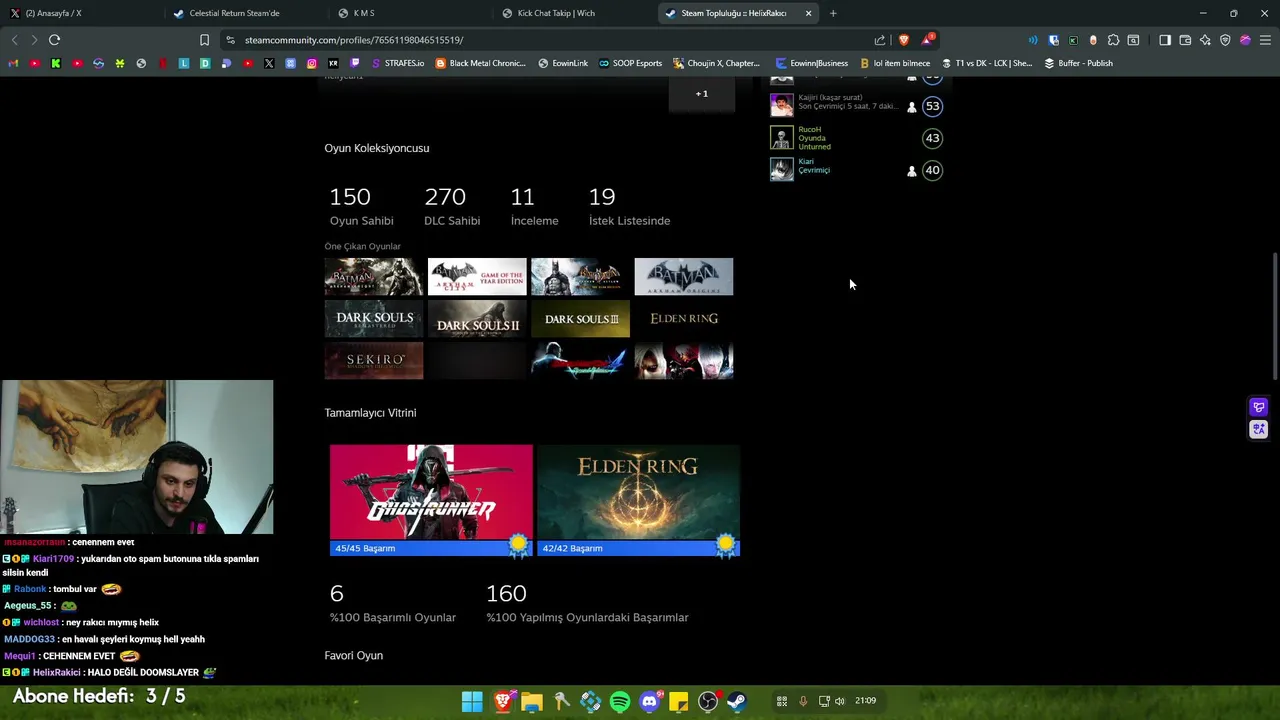Close the Steam Topluluğu tab

click(x=808, y=13)
